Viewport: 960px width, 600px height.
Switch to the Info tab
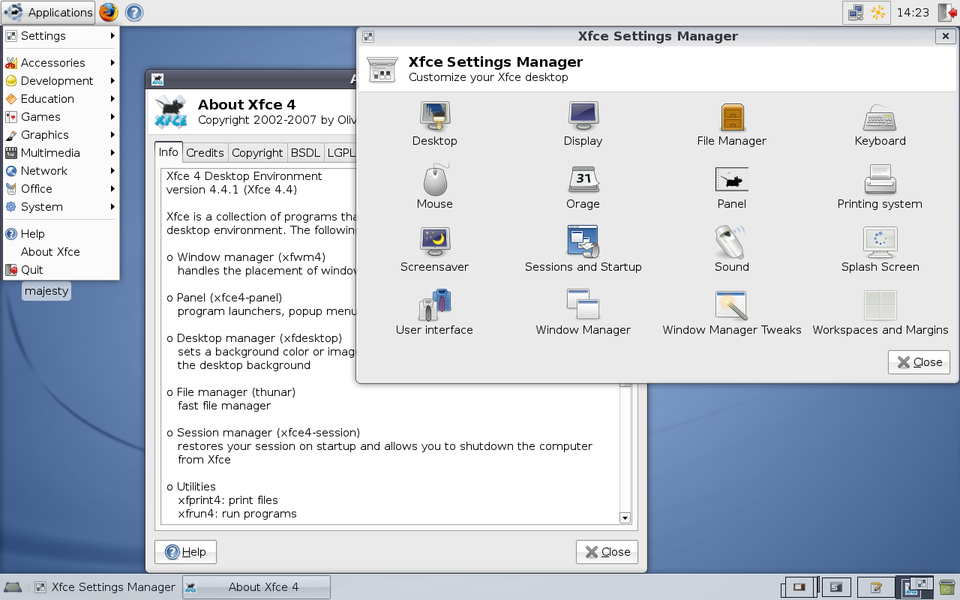[x=168, y=152]
